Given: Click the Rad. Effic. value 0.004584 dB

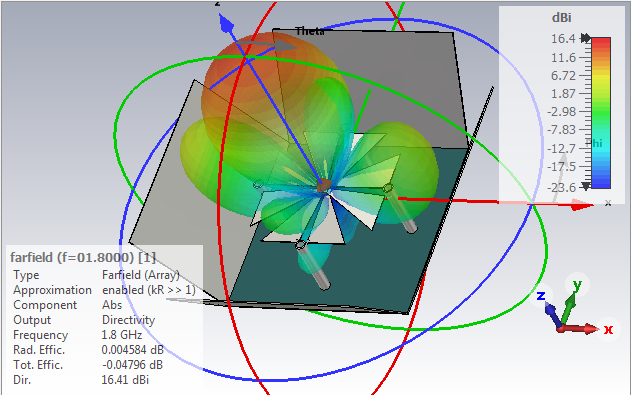Looking at the screenshot, I should pyautogui.click(x=133, y=350).
